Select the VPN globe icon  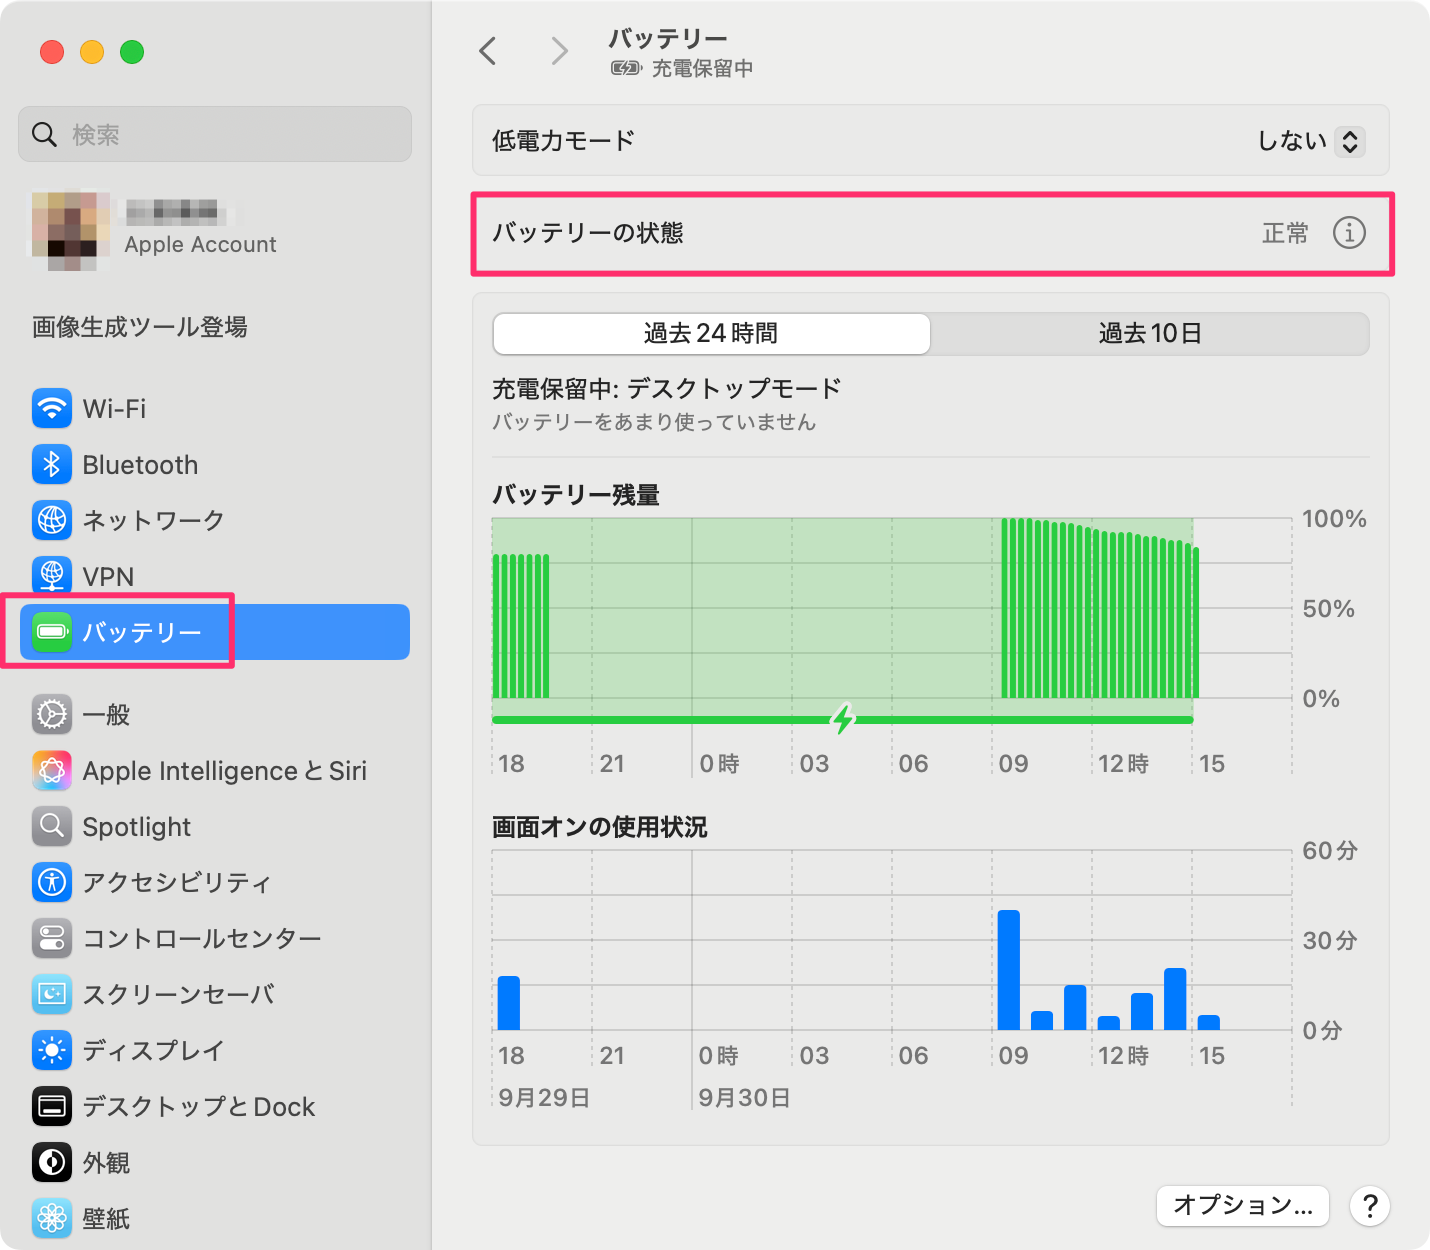51,576
